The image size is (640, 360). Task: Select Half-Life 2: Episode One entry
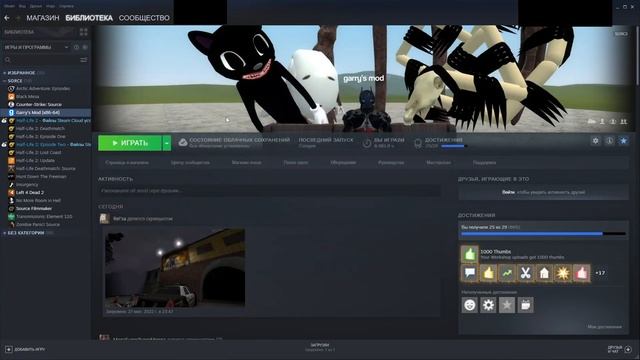click(41, 136)
